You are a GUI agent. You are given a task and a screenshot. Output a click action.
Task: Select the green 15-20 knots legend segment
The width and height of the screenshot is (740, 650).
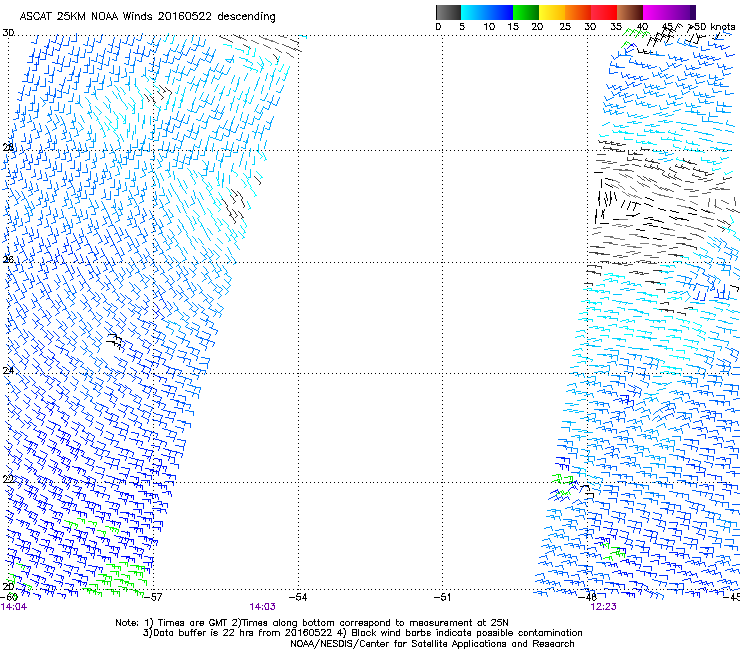tap(526, 12)
